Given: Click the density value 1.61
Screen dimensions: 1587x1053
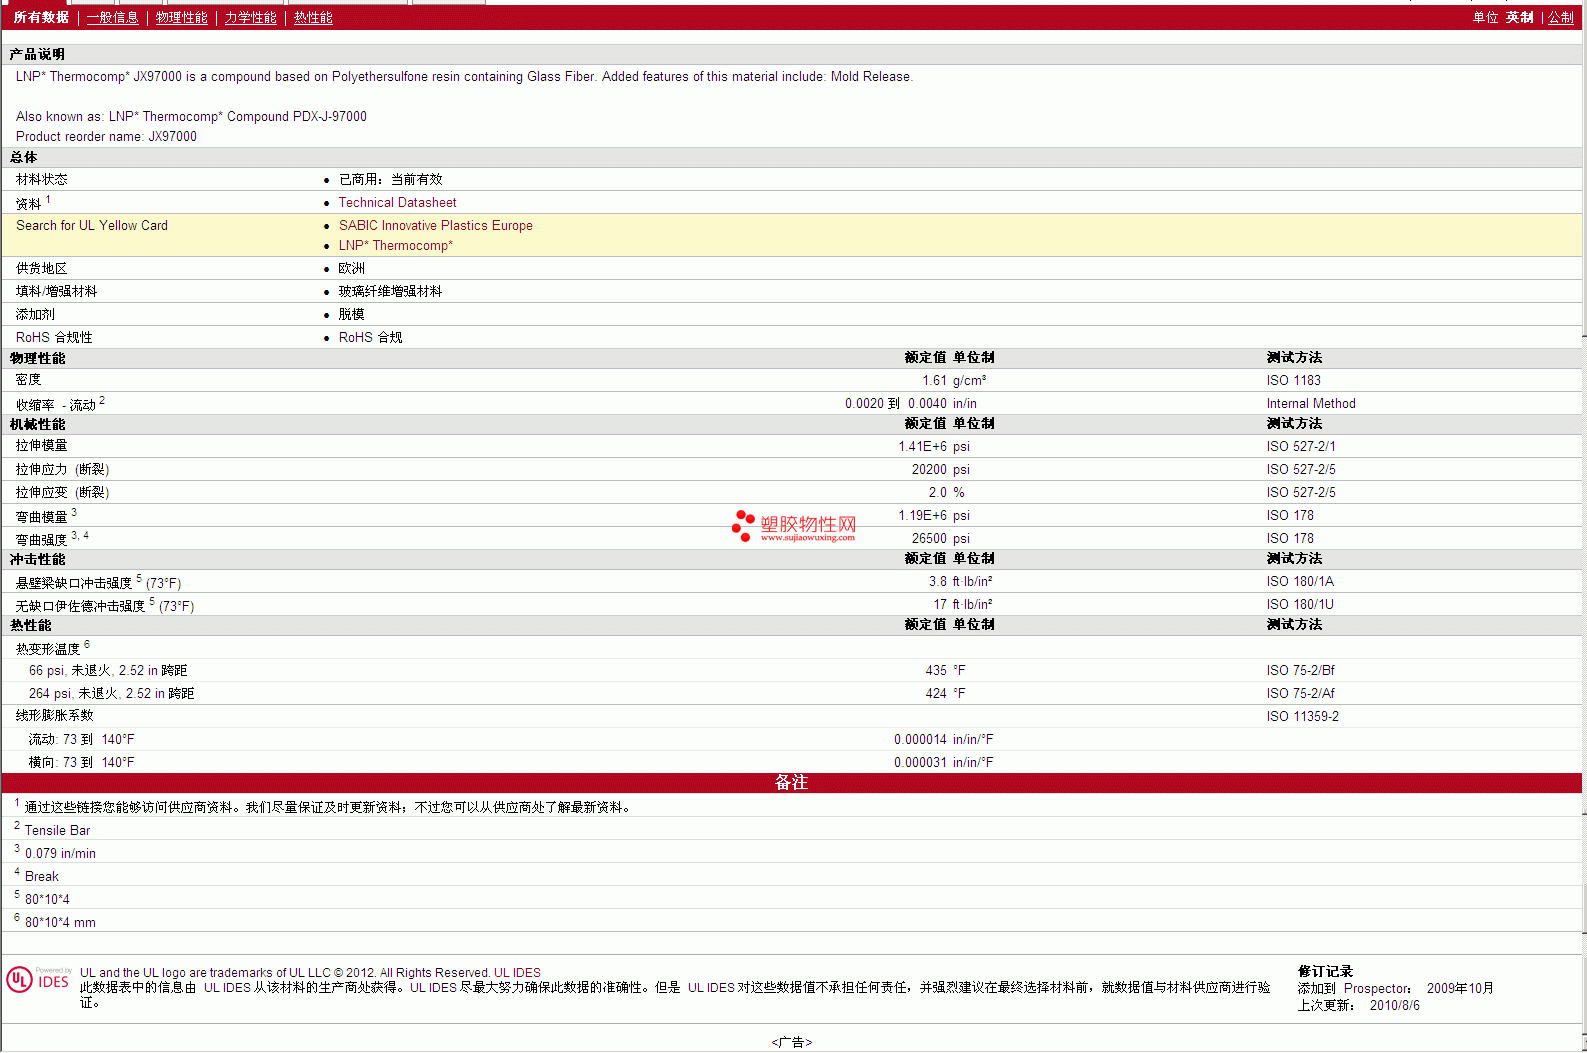Looking at the screenshot, I should [x=934, y=381].
